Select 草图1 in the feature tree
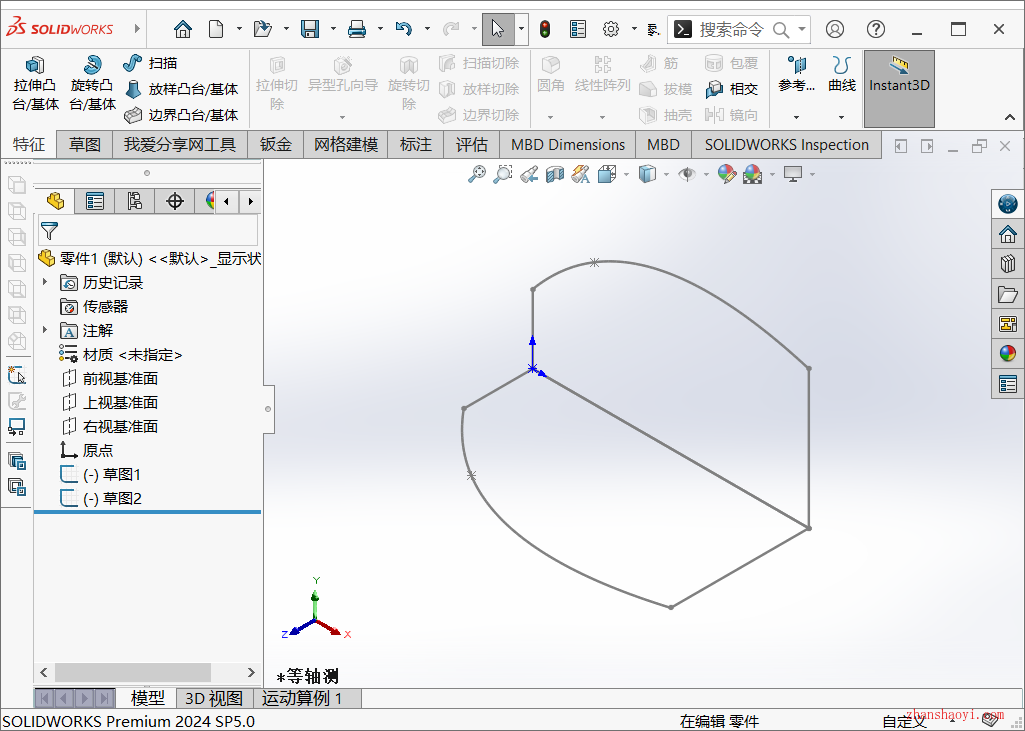Viewport: 1025px width, 731px height. tap(101, 474)
